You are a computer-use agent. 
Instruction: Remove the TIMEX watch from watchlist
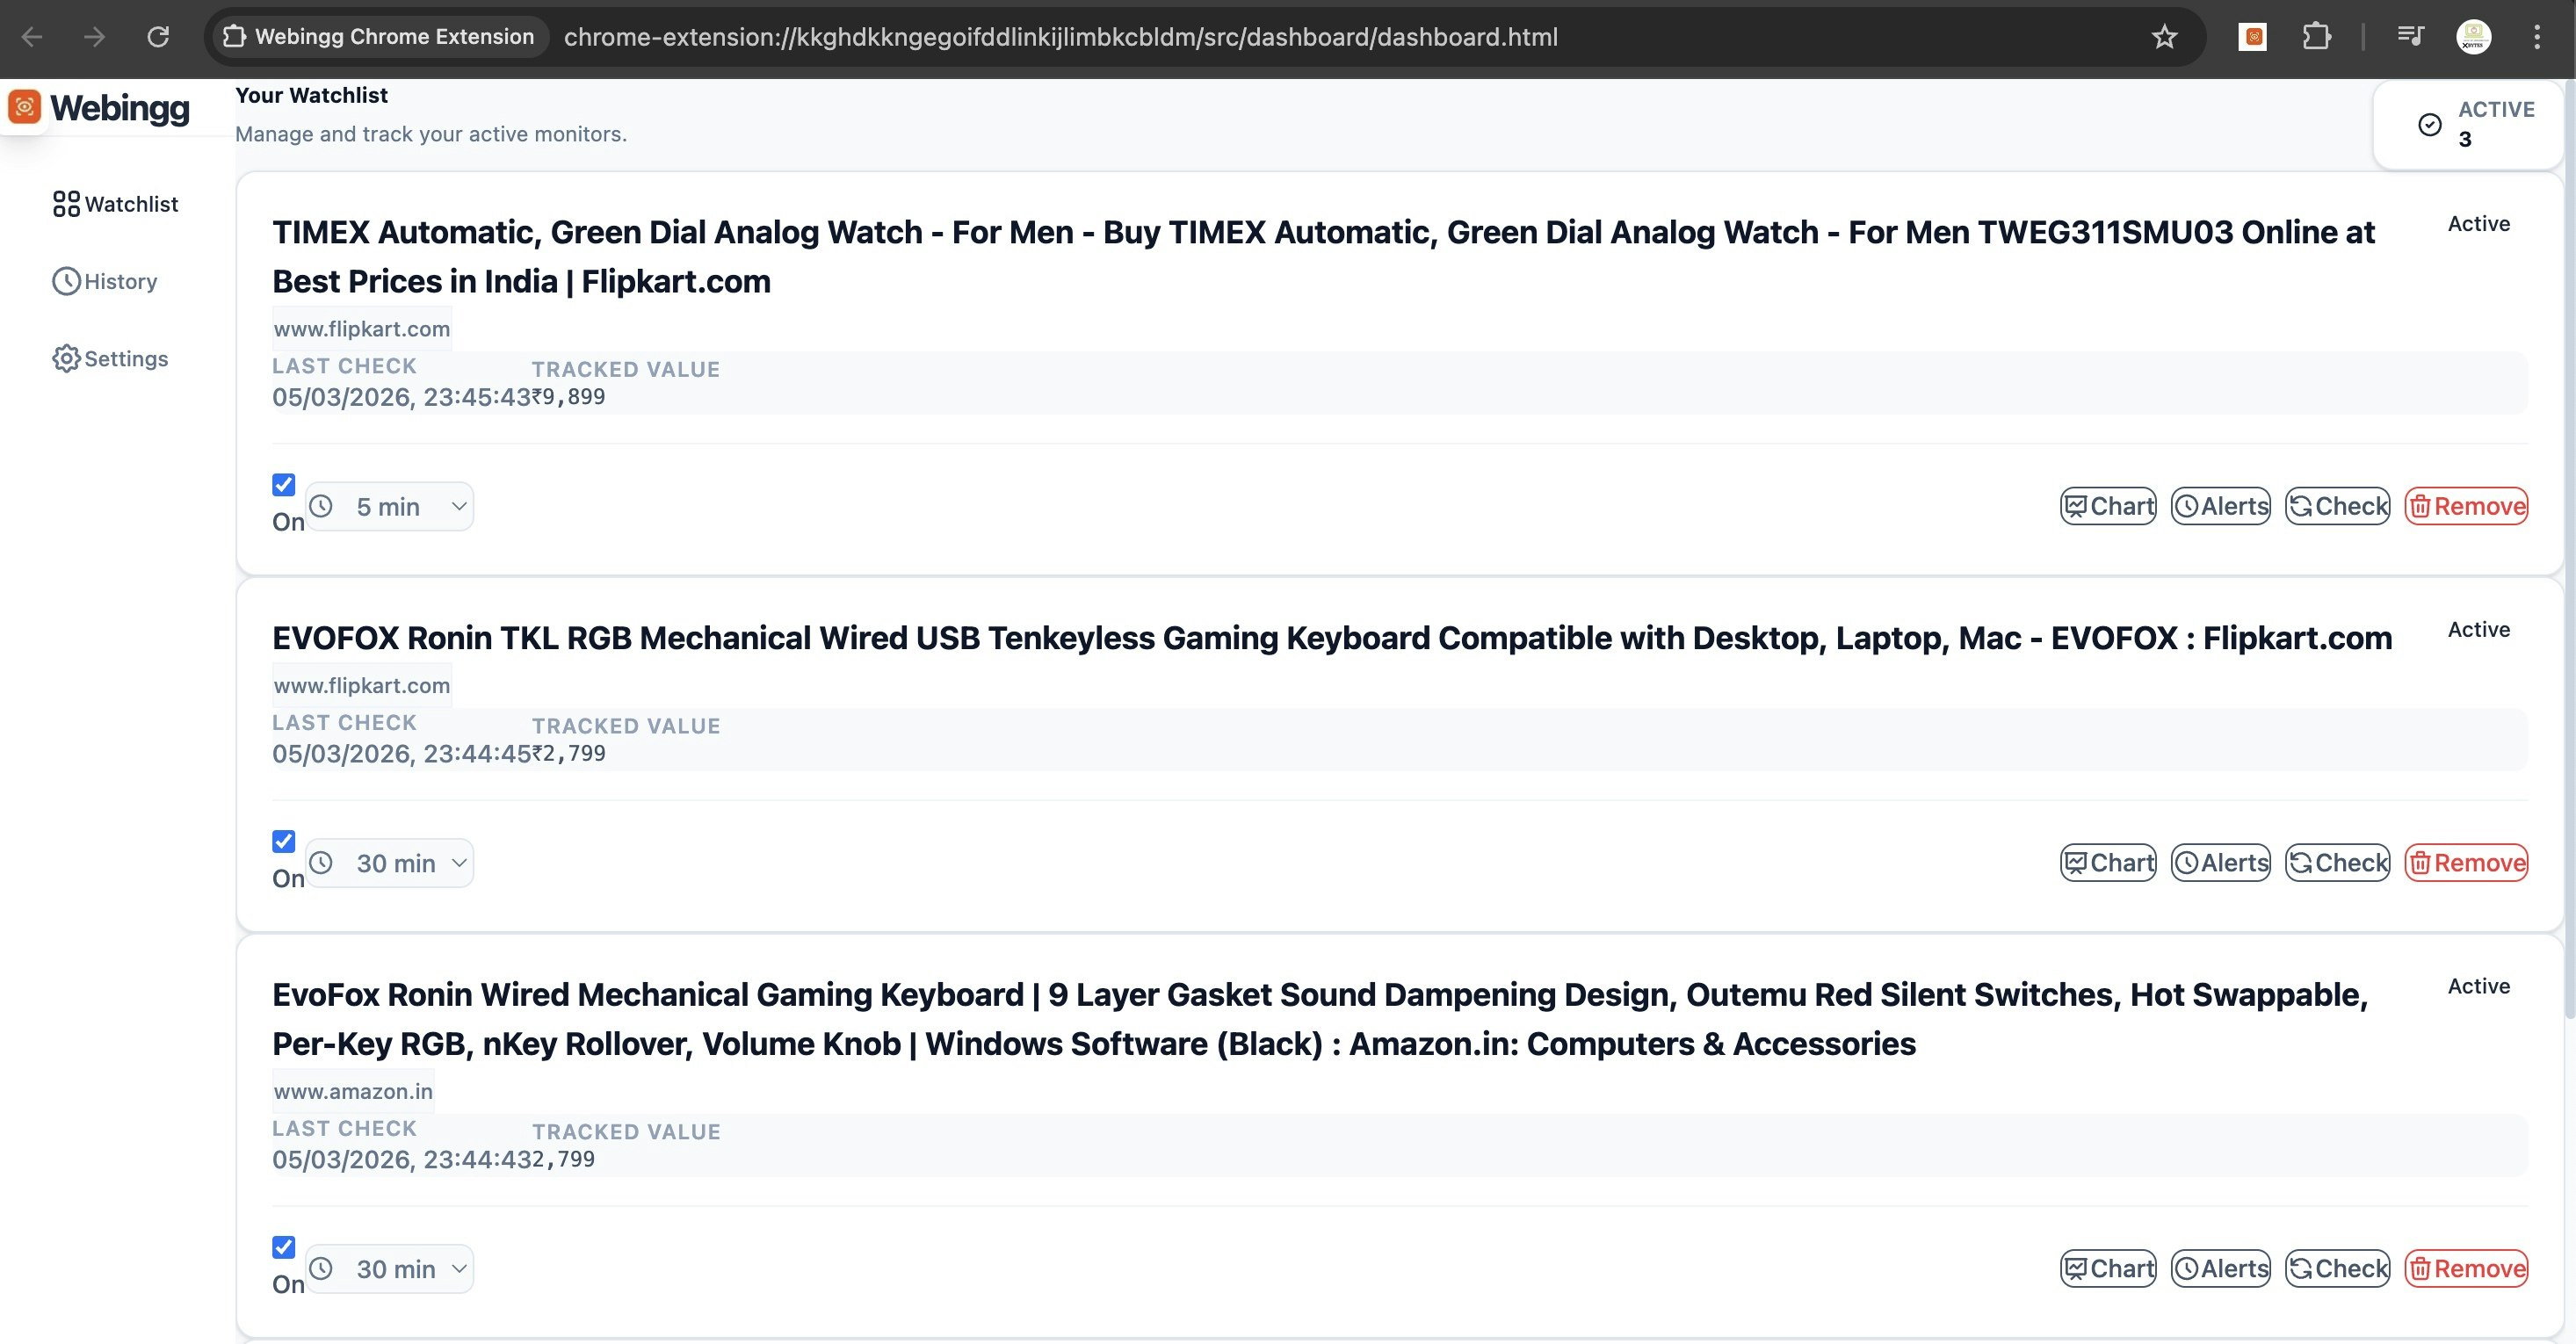coord(2466,506)
